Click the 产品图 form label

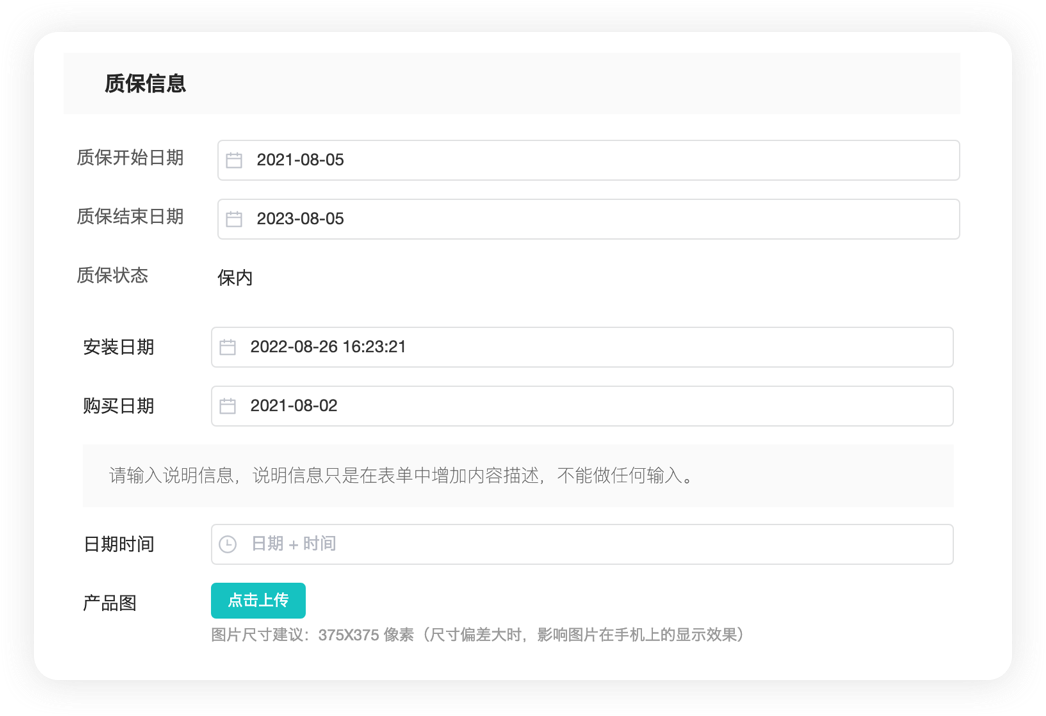tap(110, 600)
